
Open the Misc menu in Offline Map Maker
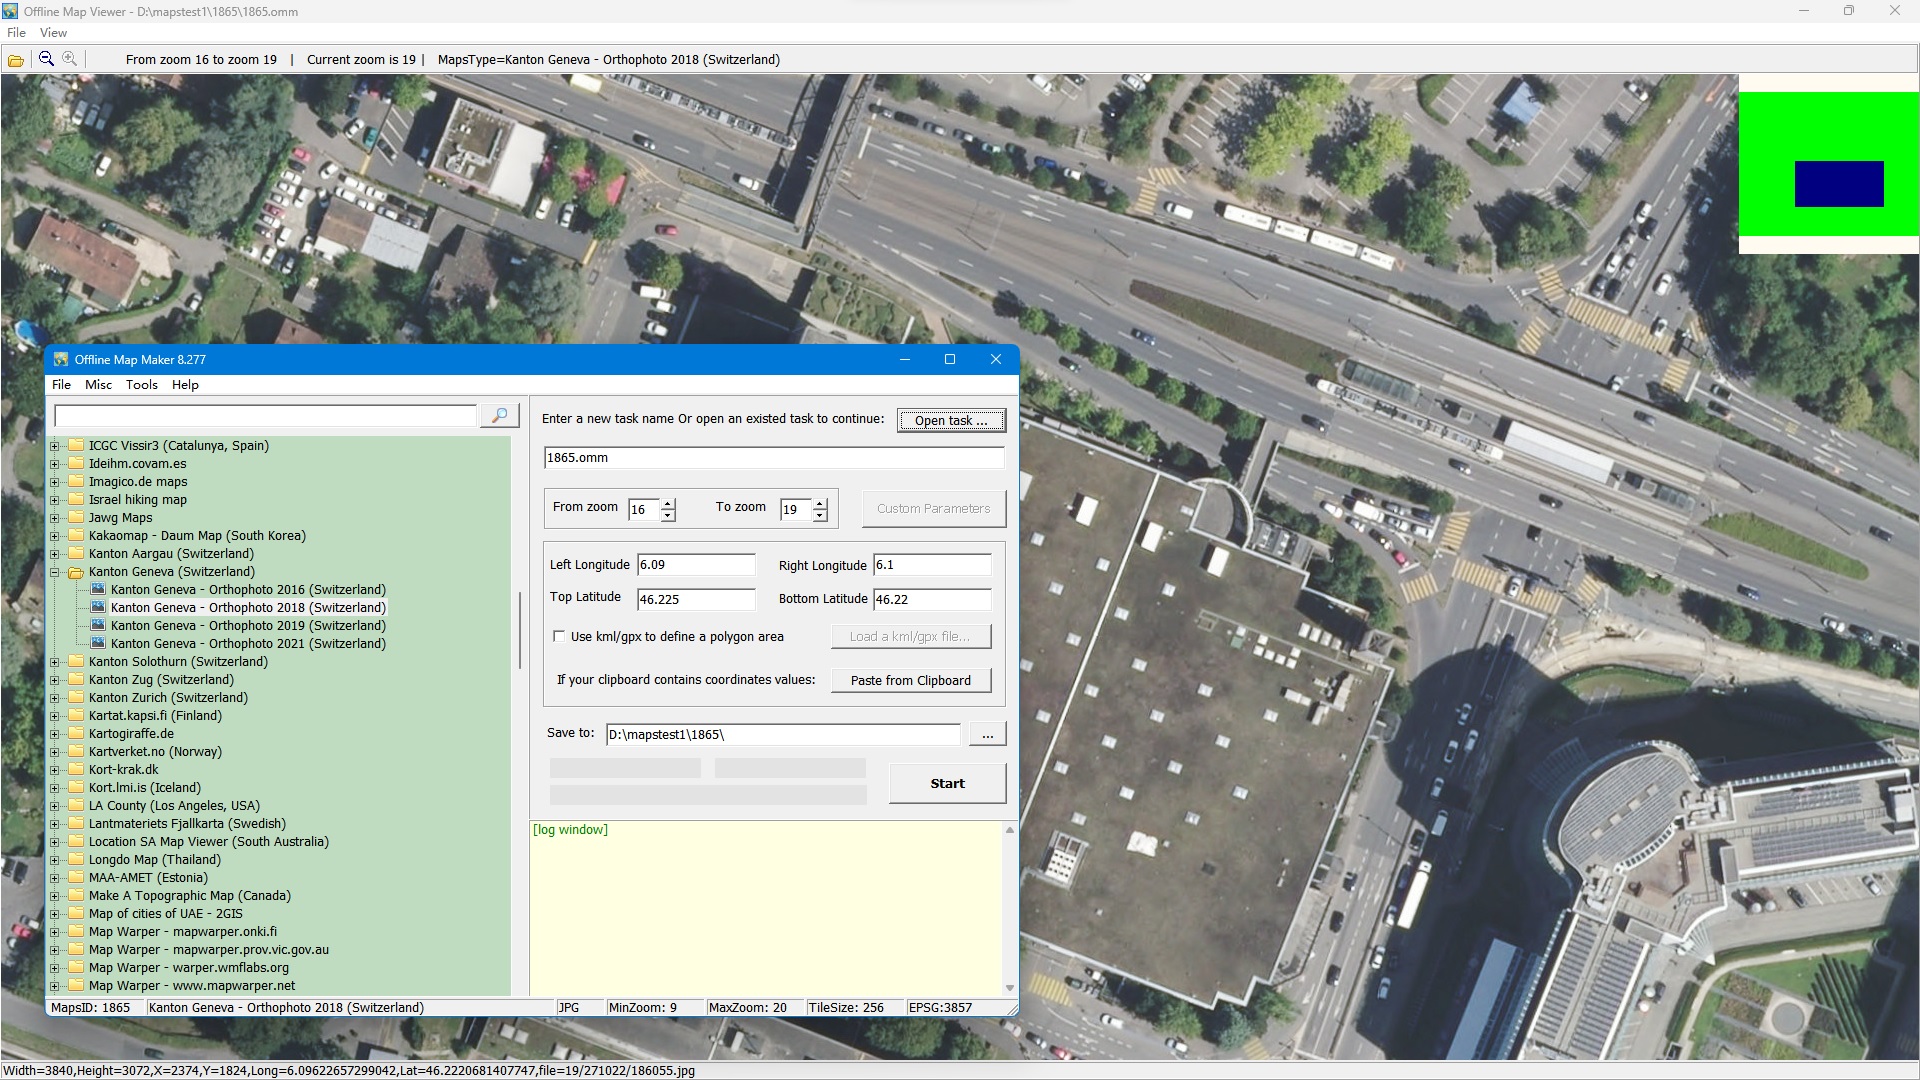98,385
